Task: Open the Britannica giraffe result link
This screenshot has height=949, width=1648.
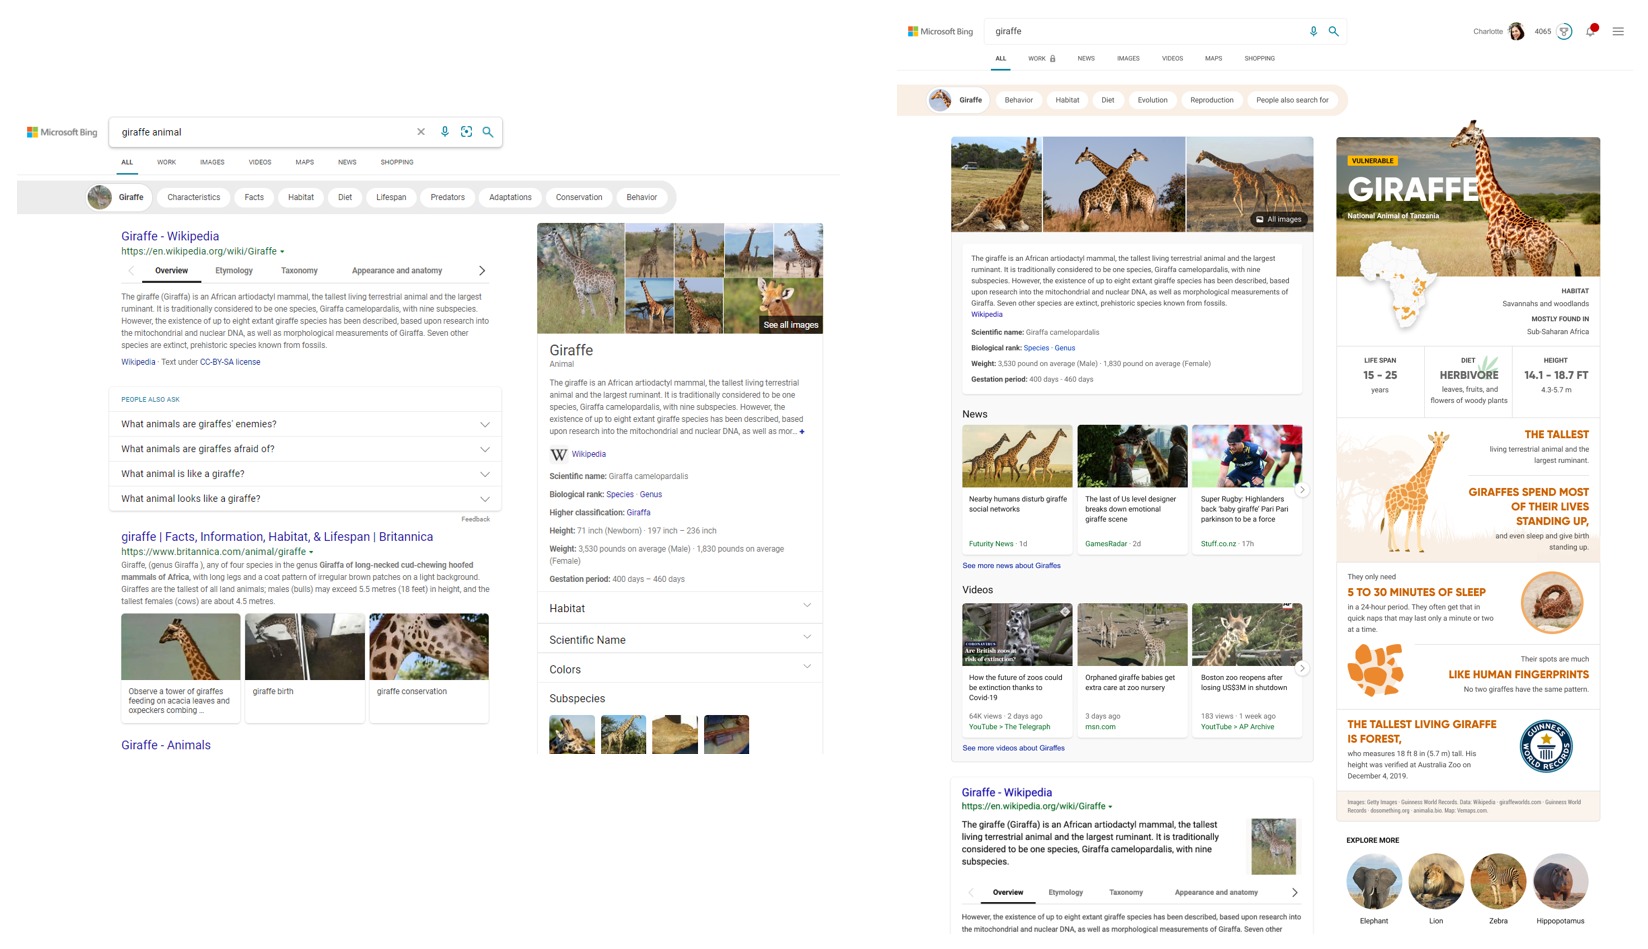Action: (277, 537)
